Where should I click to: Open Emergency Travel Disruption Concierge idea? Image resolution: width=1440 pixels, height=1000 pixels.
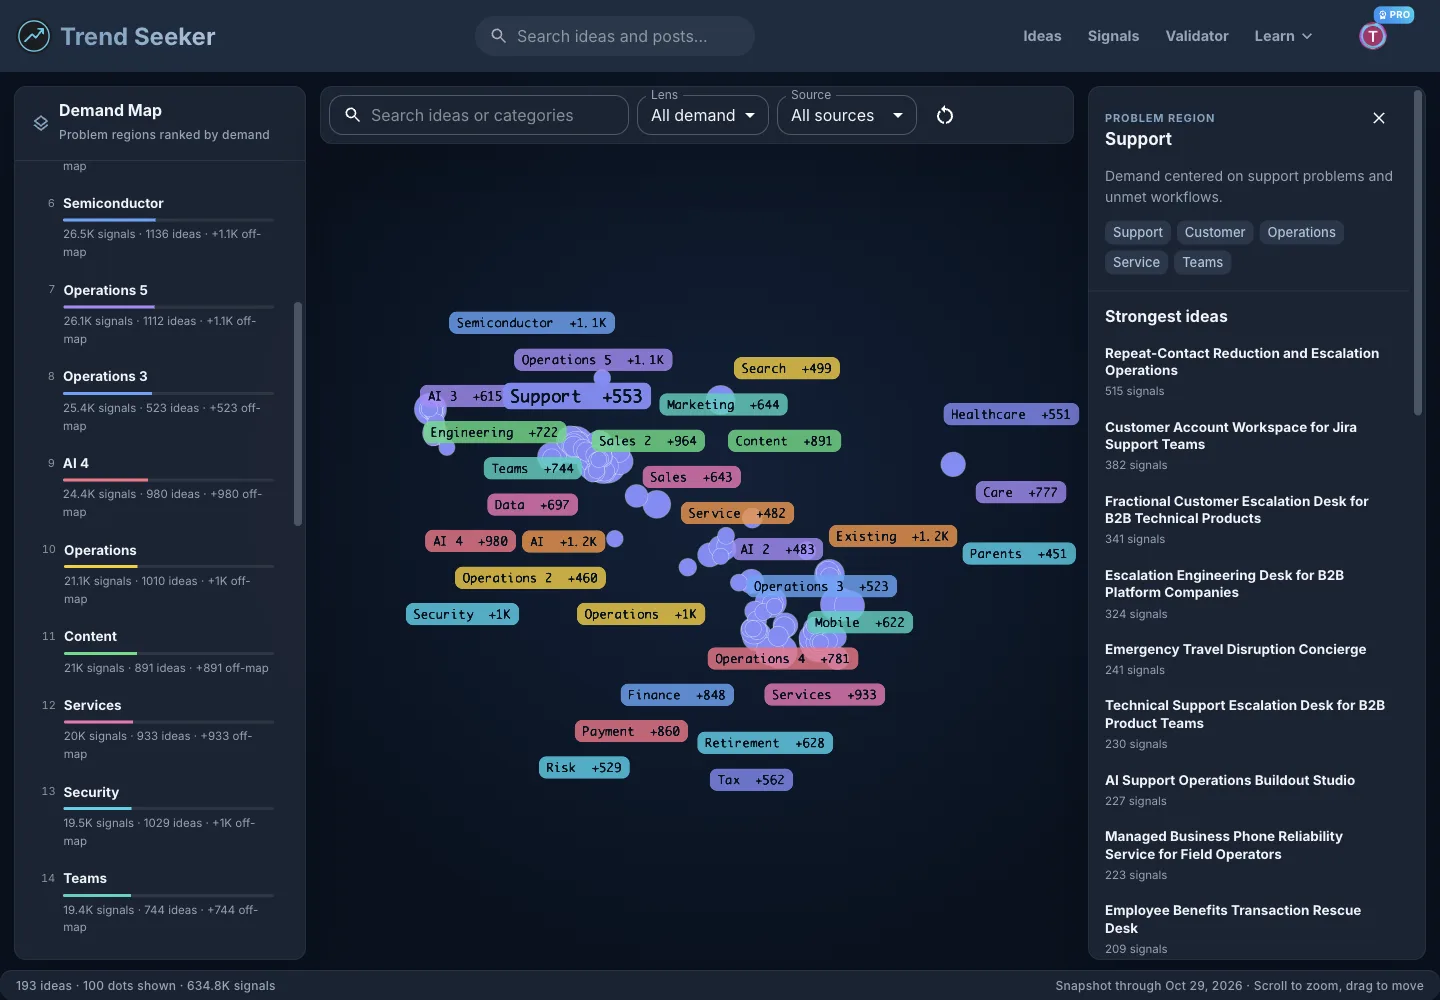1246,659
